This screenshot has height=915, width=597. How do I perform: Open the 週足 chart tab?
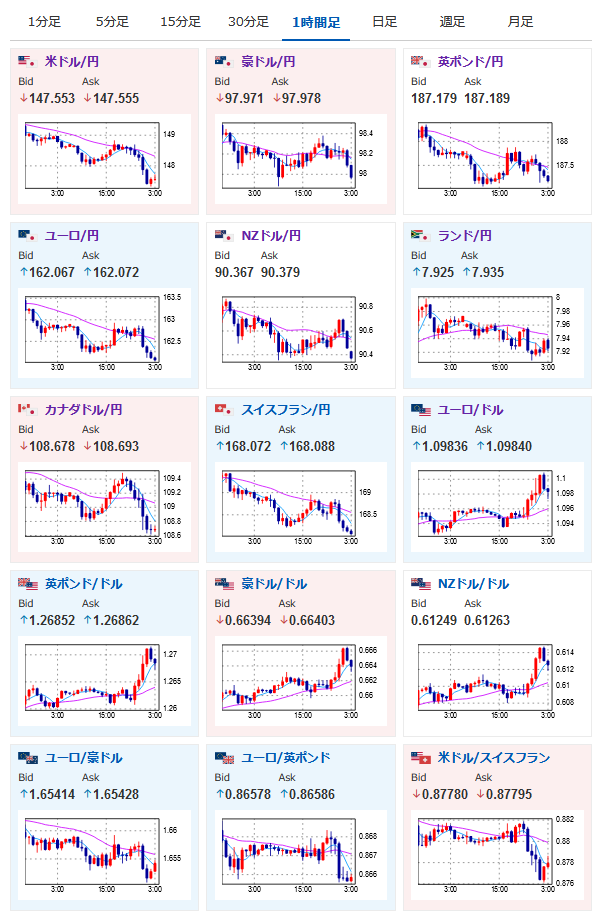(452, 22)
